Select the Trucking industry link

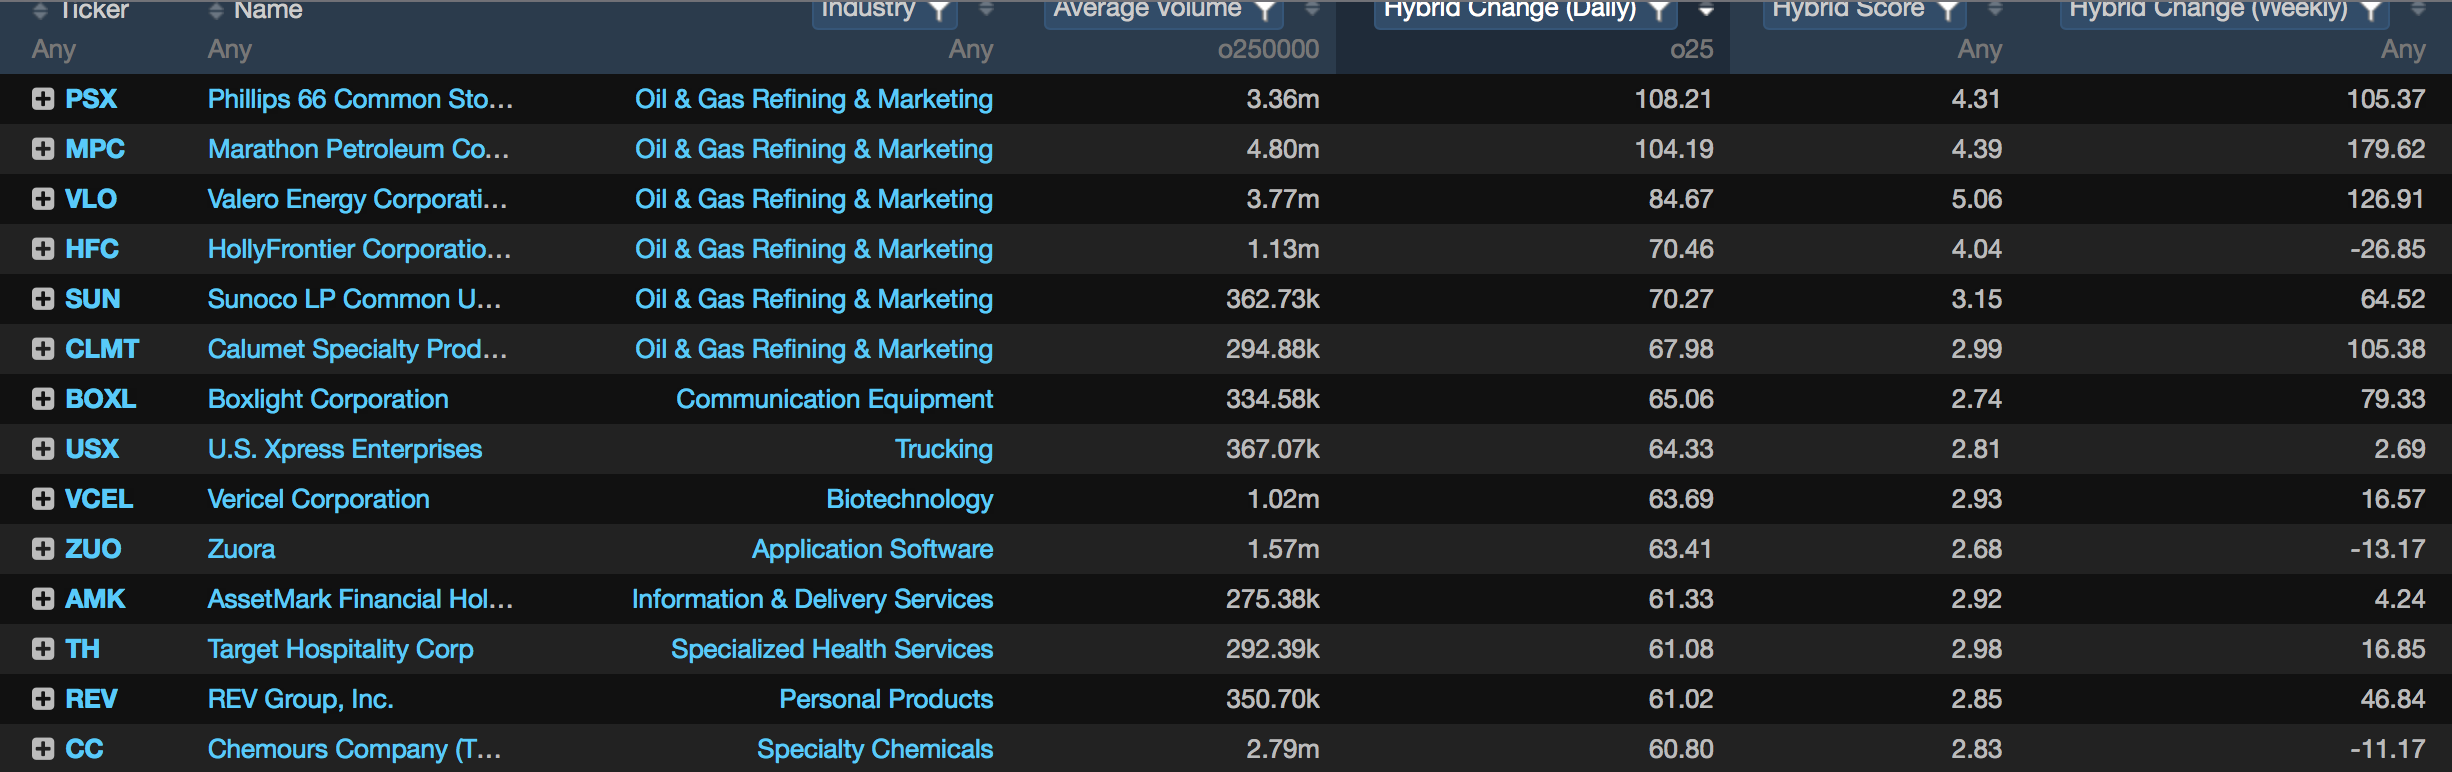pos(944,449)
